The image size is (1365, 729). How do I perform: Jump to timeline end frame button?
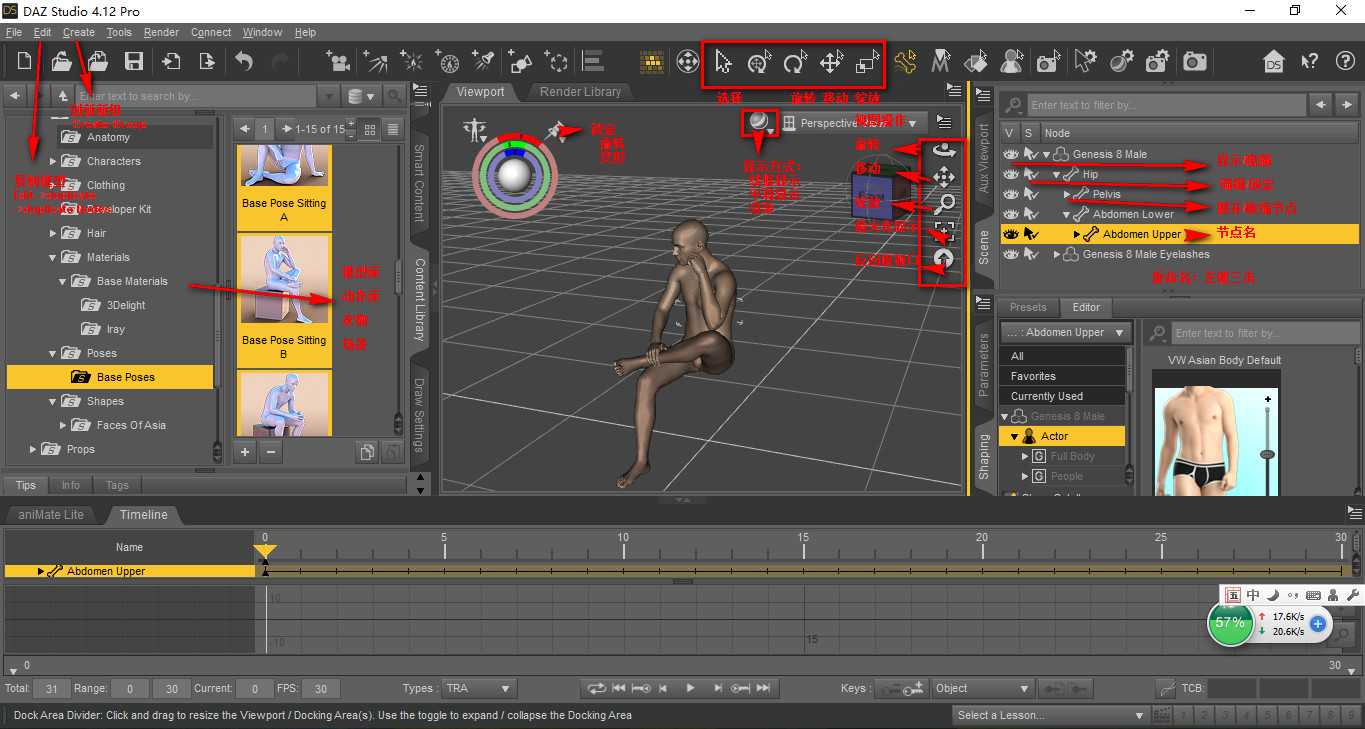pos(763,688)
